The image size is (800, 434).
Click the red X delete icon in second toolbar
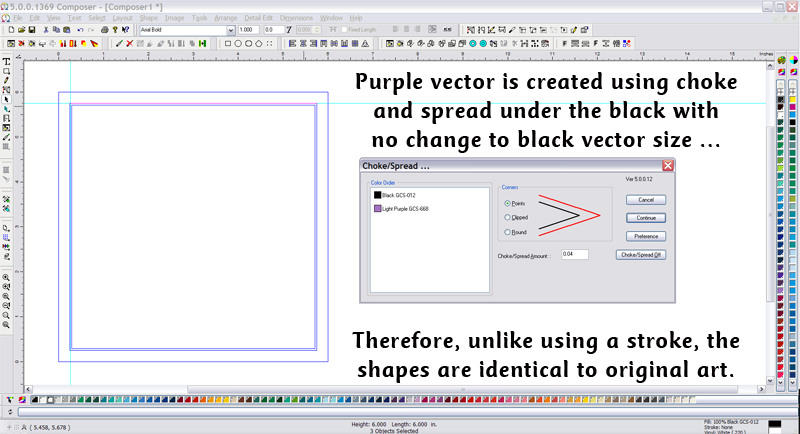click(130, 44)
